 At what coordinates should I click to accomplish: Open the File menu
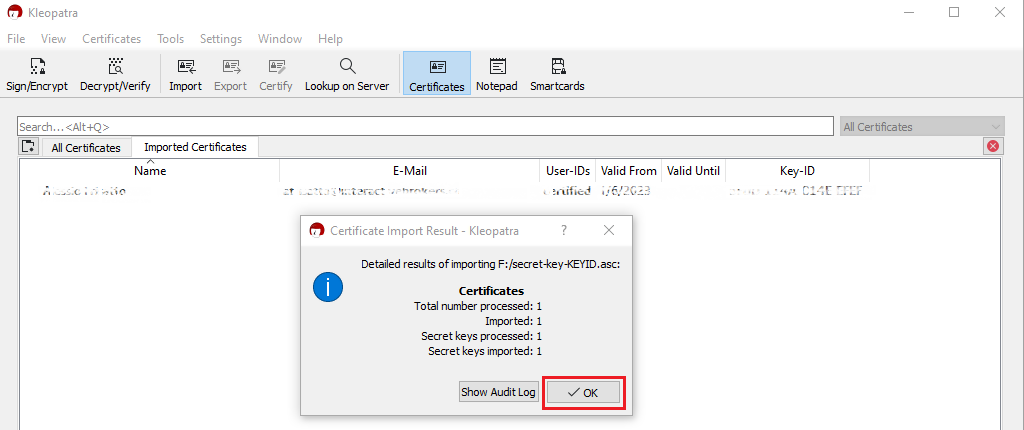[16, 39]
